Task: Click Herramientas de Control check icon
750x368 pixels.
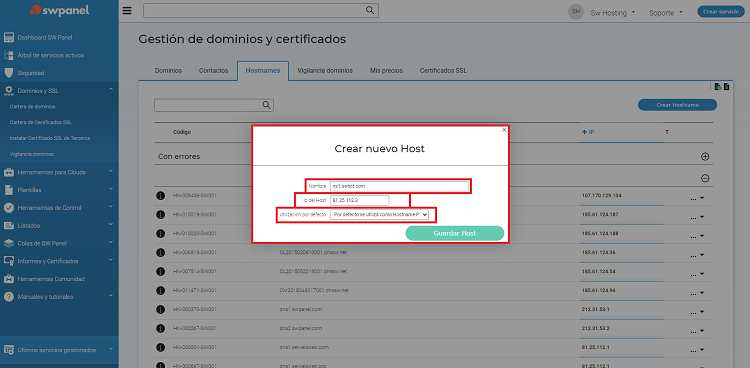Action: pos(9,208)
